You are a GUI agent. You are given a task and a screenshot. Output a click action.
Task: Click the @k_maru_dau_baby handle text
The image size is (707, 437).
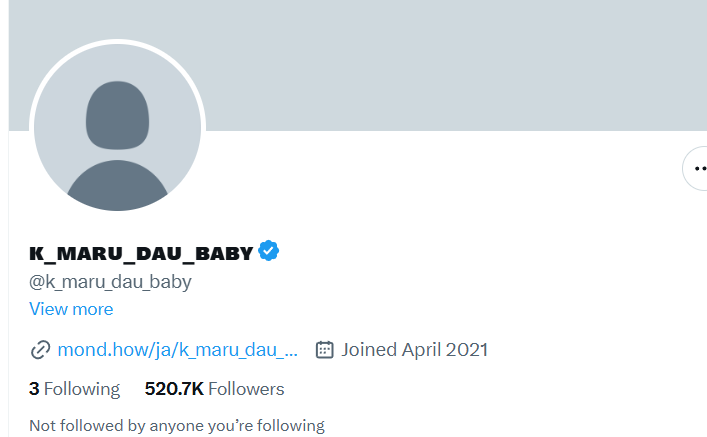(x=110, y=281)
